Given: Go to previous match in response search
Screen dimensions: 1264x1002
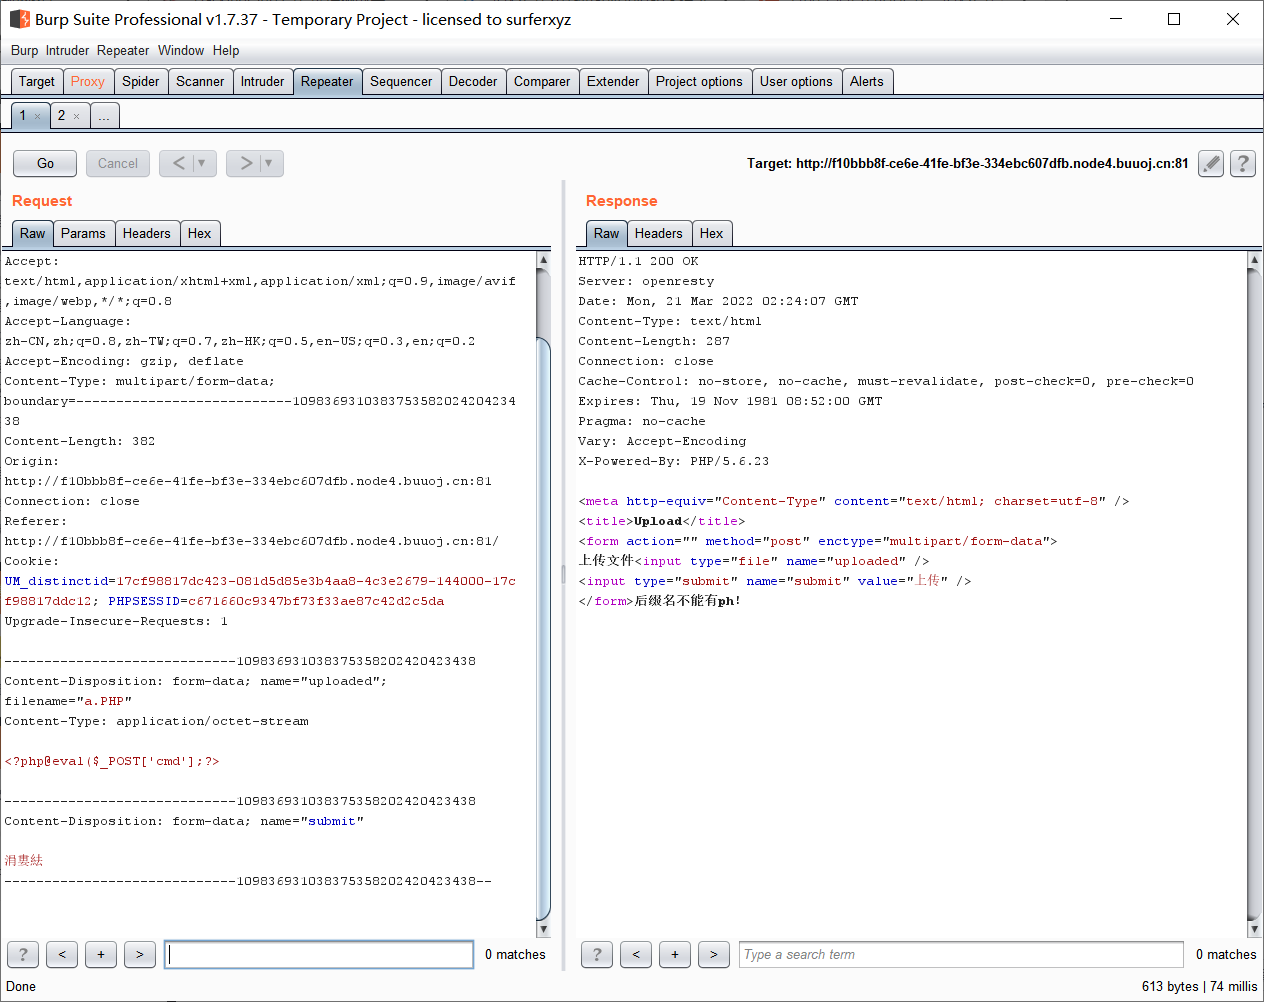Looking at the screenshot, I should coord(636,955).
